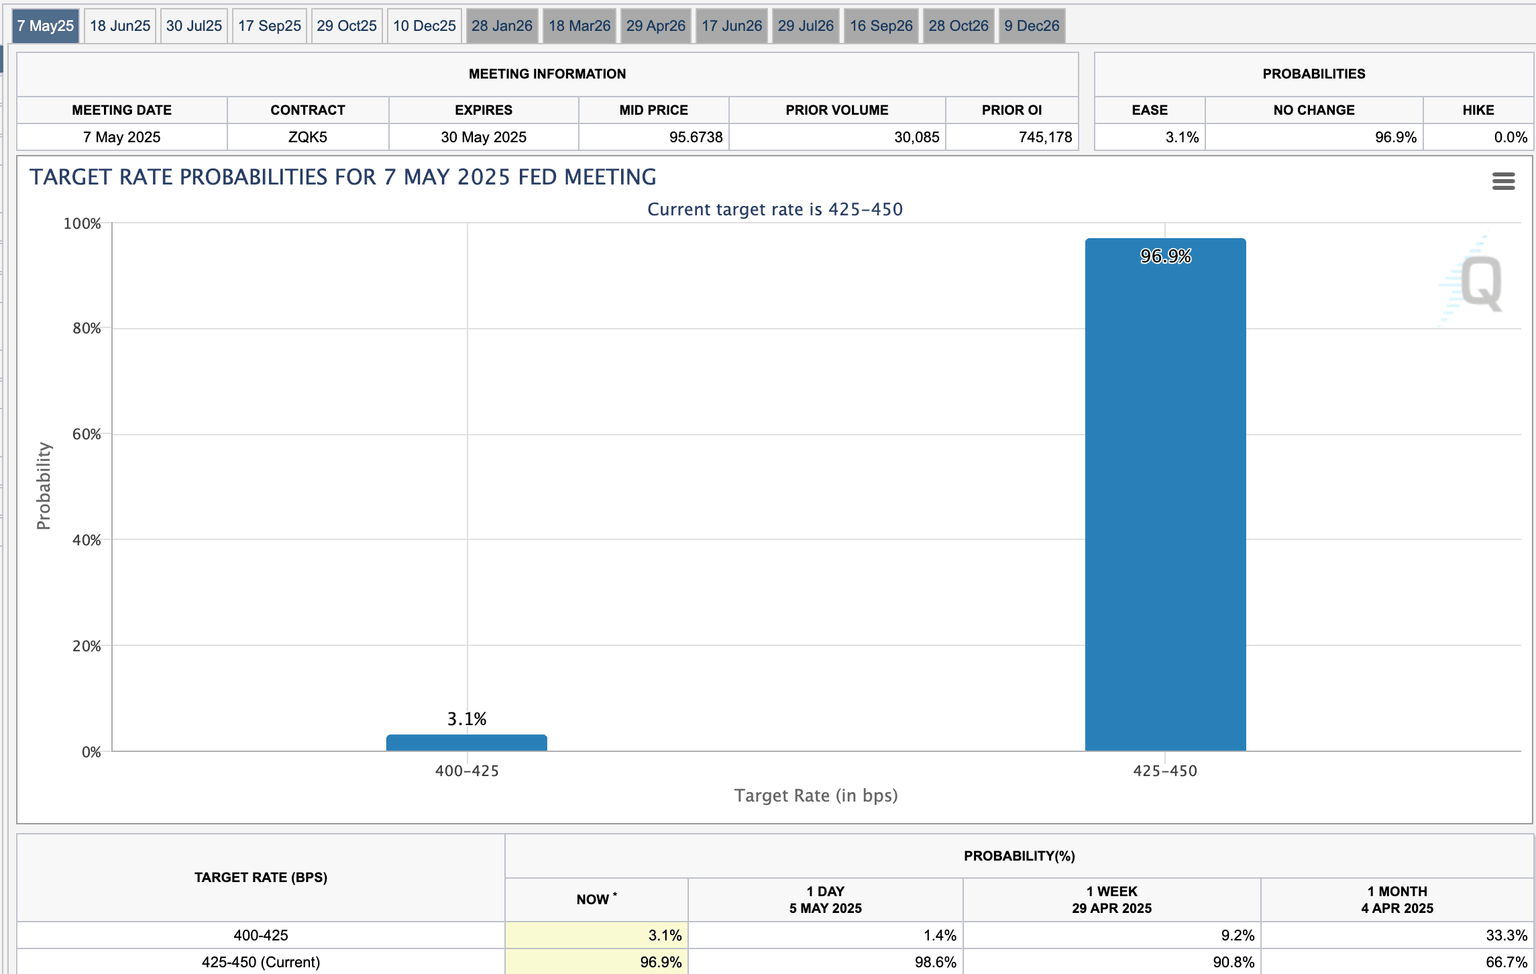The width and height of the screenshot is (1536, 974).
Task: Select the 17 Sep25 tab
Action: [x=269, y=26]
